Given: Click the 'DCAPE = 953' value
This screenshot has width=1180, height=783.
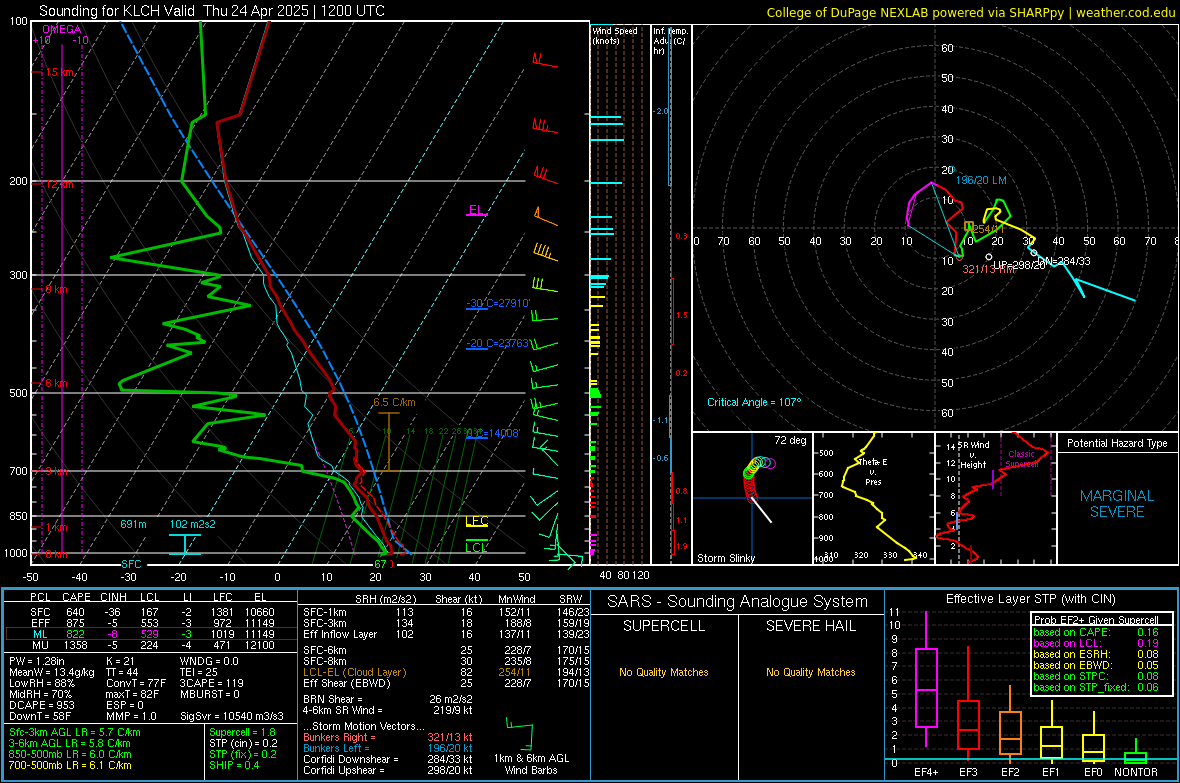Looking at the screenshot, I should (41, 705).
